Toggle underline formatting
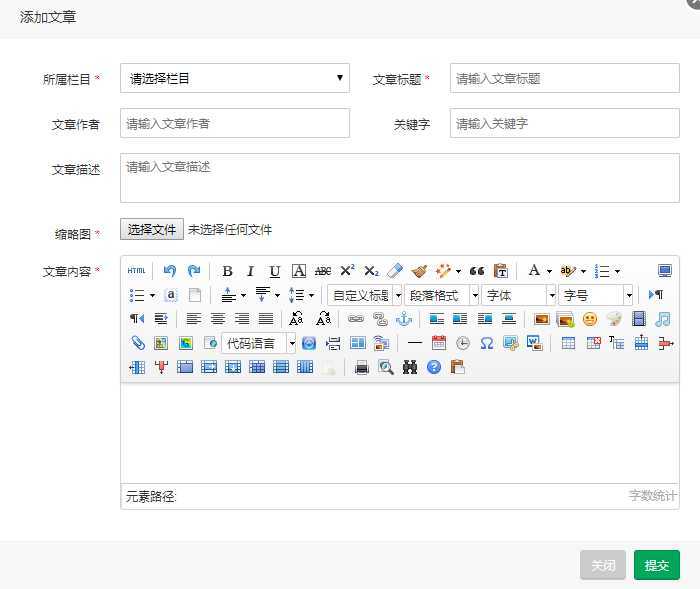This screenshot has width=700, height=589. pyautogui.click(x=274, y=271)
